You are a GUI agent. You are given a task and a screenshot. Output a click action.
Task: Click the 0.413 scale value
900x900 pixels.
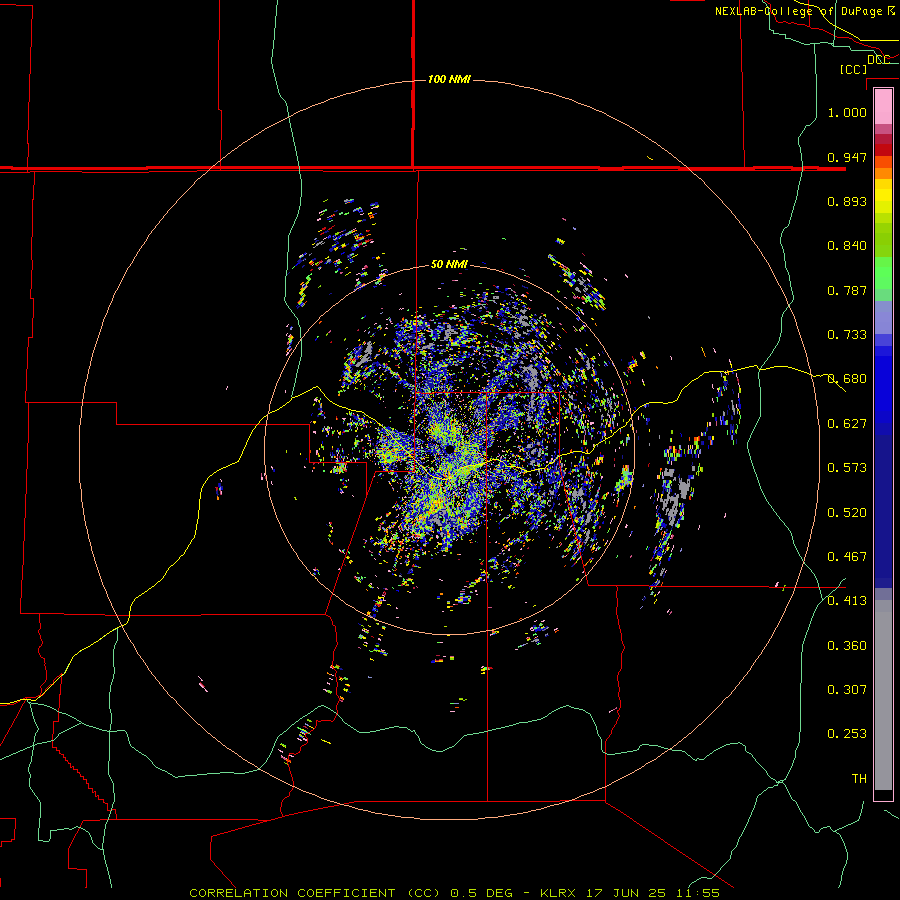(x=847, y=601)
